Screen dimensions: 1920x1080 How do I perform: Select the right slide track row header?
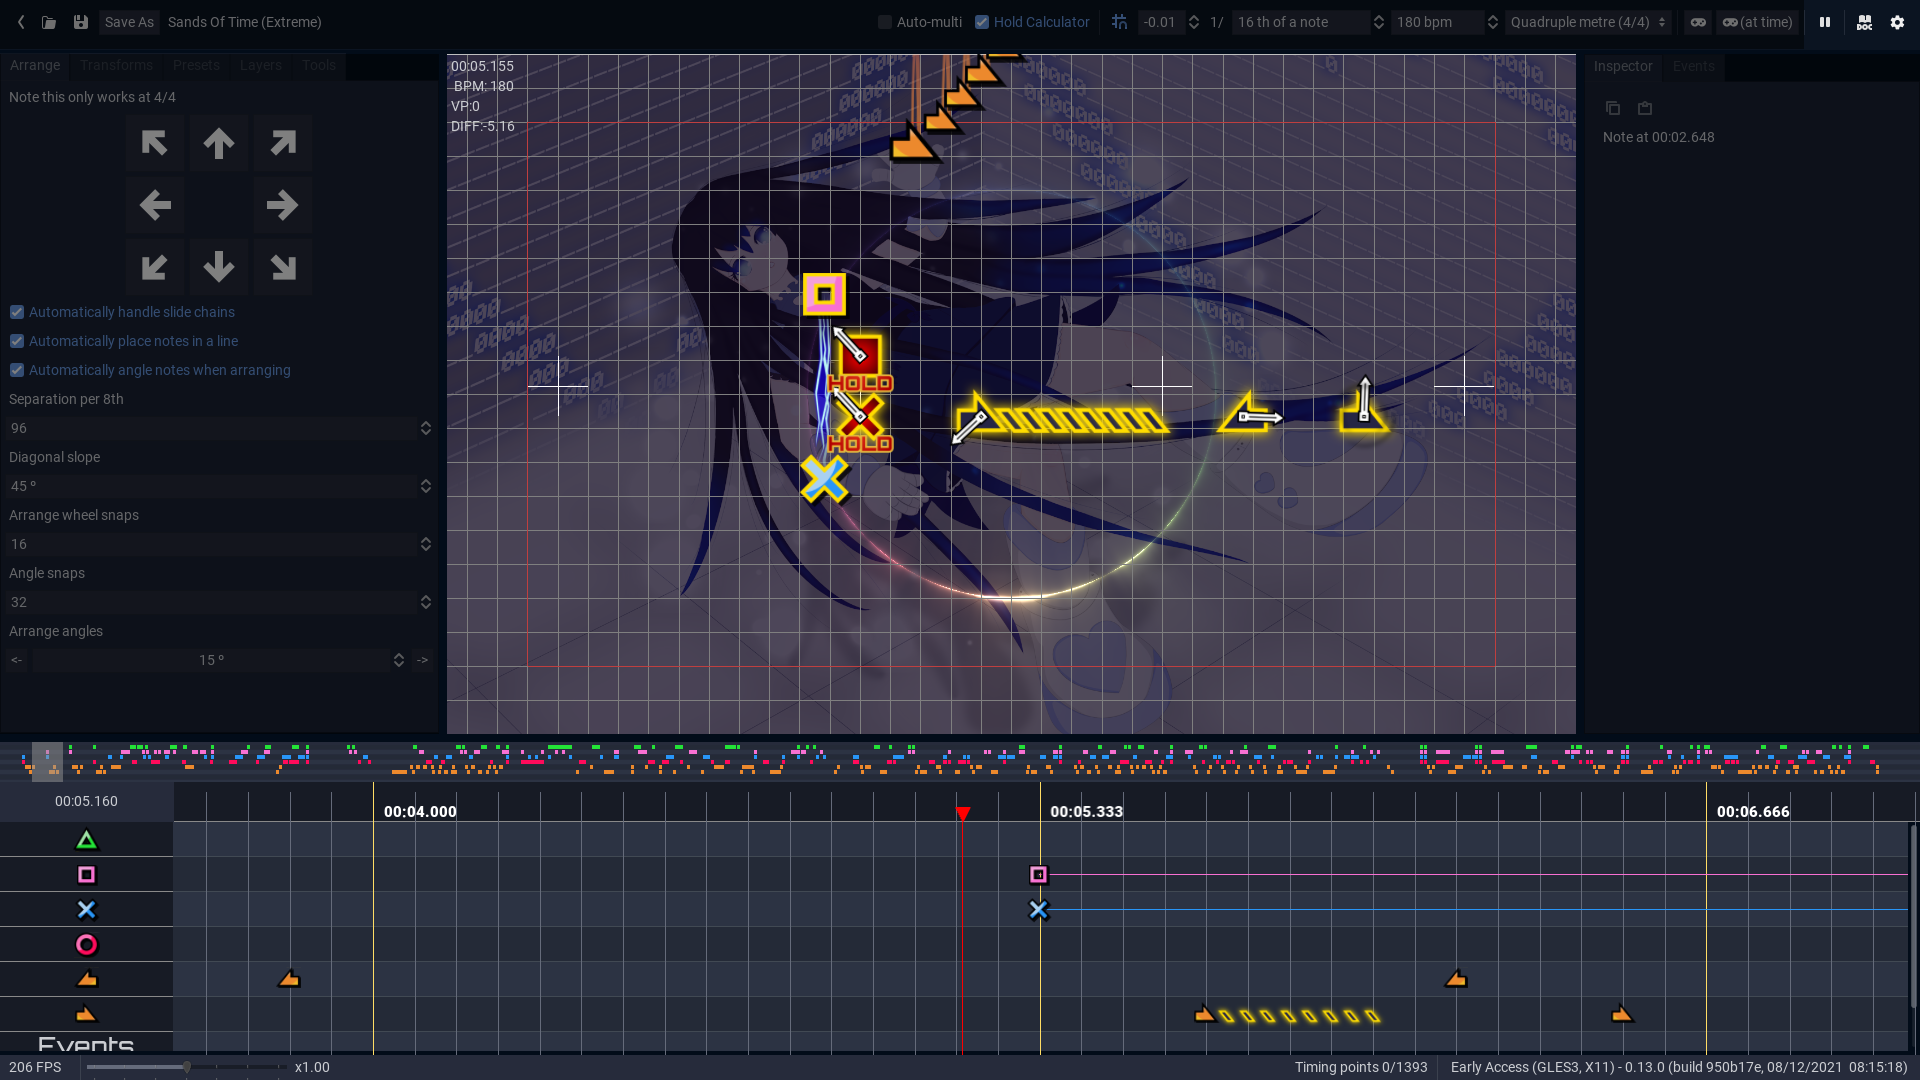86,1015
